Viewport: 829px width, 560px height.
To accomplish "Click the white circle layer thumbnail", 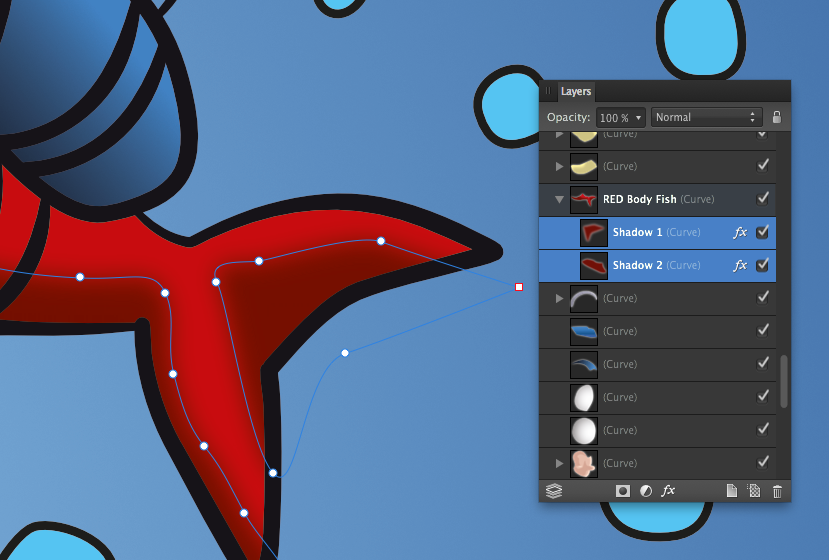I will (584, 430).
